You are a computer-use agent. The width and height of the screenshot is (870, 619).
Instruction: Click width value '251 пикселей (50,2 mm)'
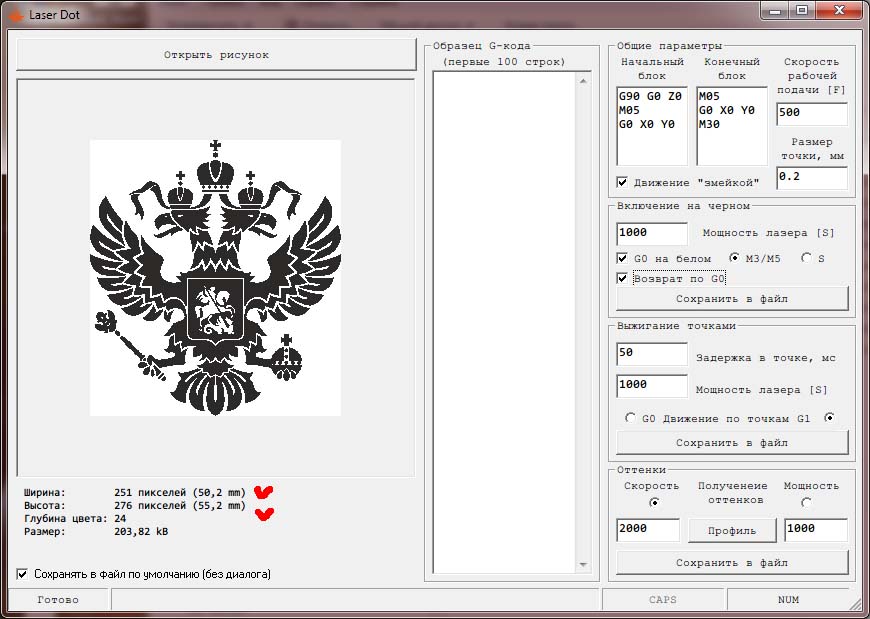(180, 493)
